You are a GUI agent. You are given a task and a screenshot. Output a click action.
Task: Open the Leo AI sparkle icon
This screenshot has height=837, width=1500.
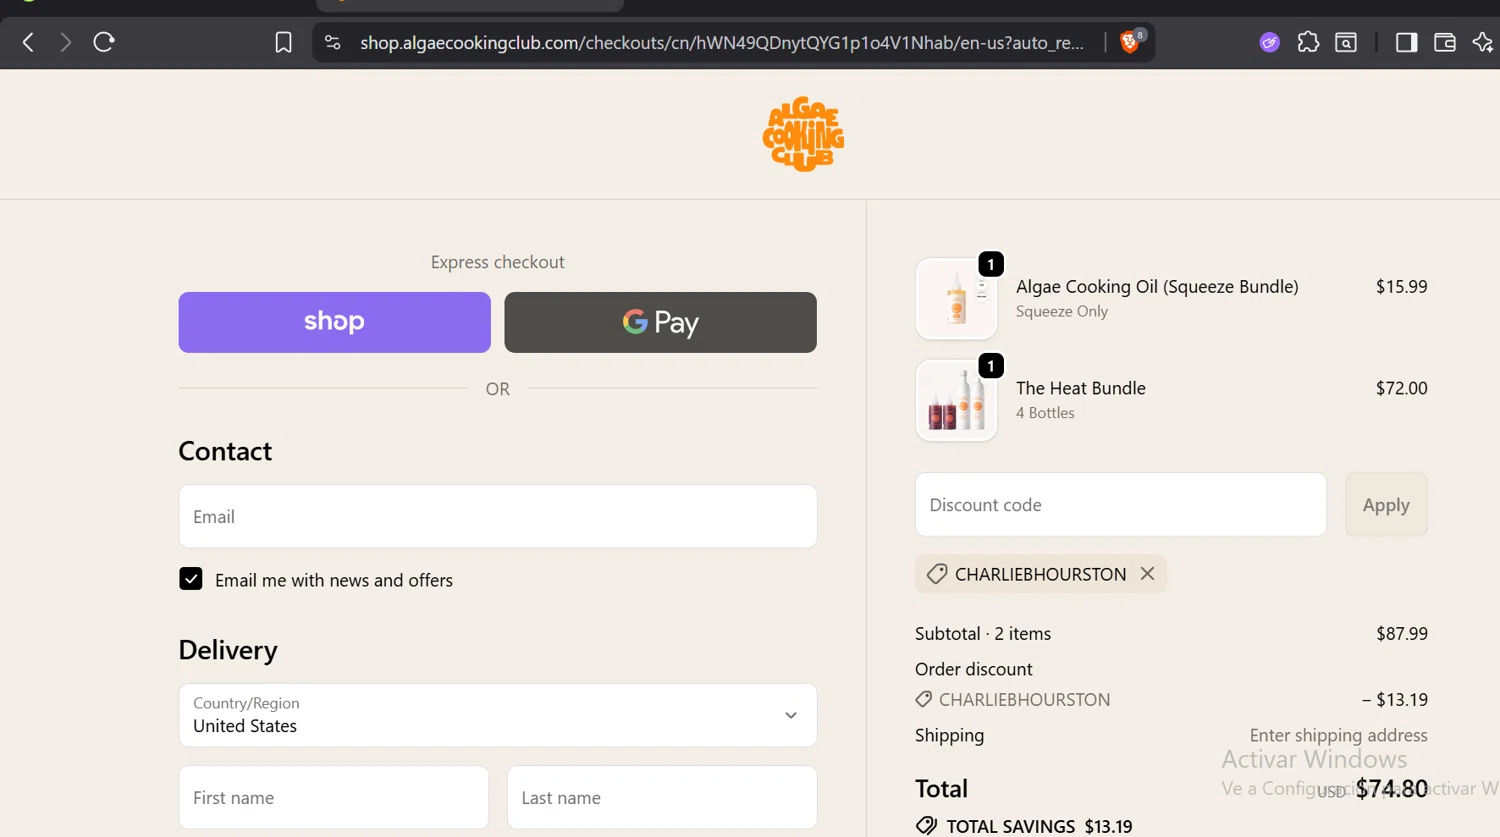pos(1482,42)
